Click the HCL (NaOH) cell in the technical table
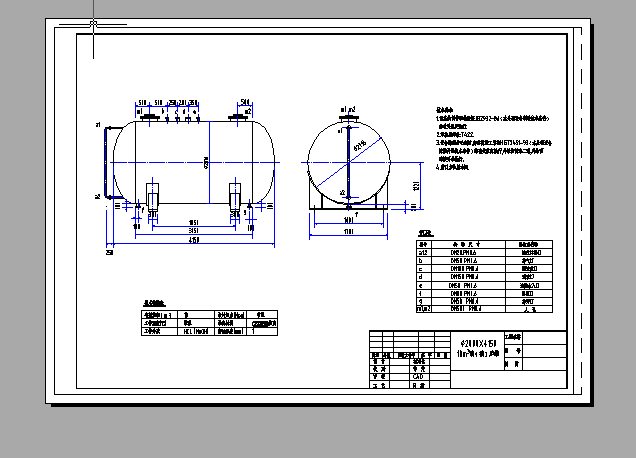The image size is (636, 458). pyautogui.click(x=196, y=331)
